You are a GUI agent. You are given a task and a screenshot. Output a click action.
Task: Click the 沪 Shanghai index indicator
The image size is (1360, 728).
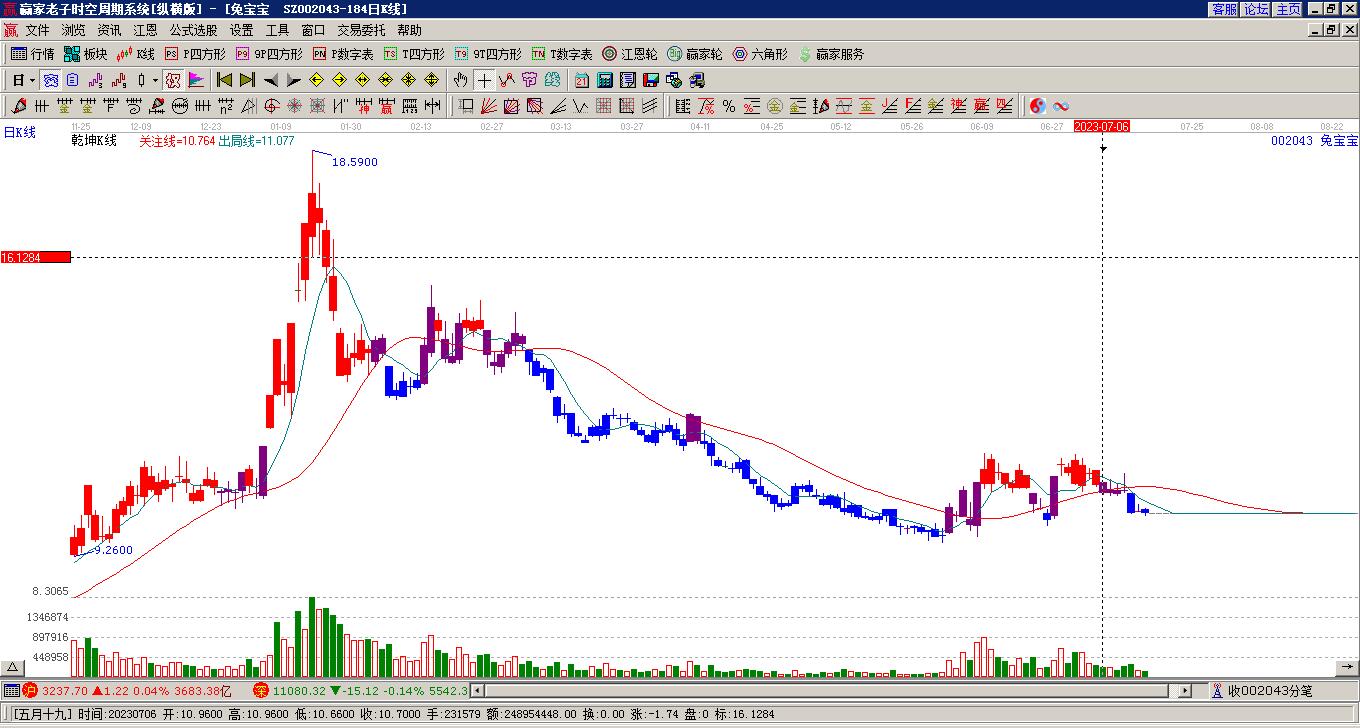point(30,691)
